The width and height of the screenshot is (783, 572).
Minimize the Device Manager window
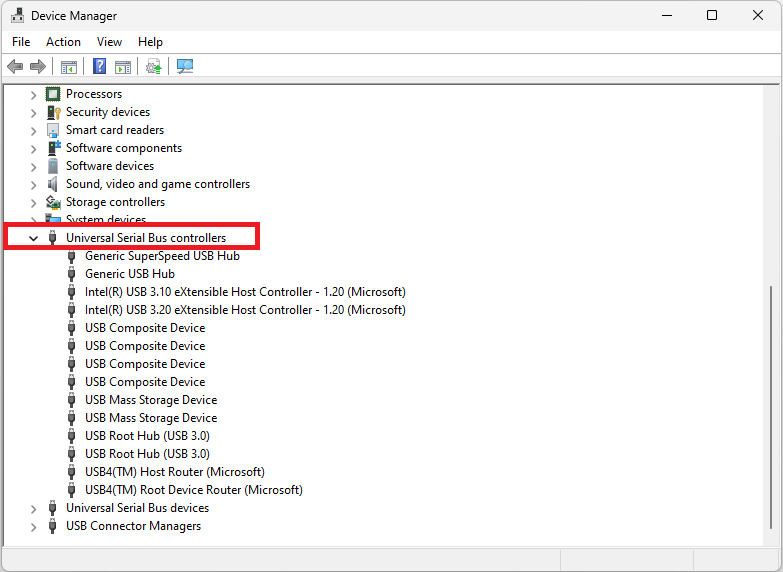coord(667,15)
